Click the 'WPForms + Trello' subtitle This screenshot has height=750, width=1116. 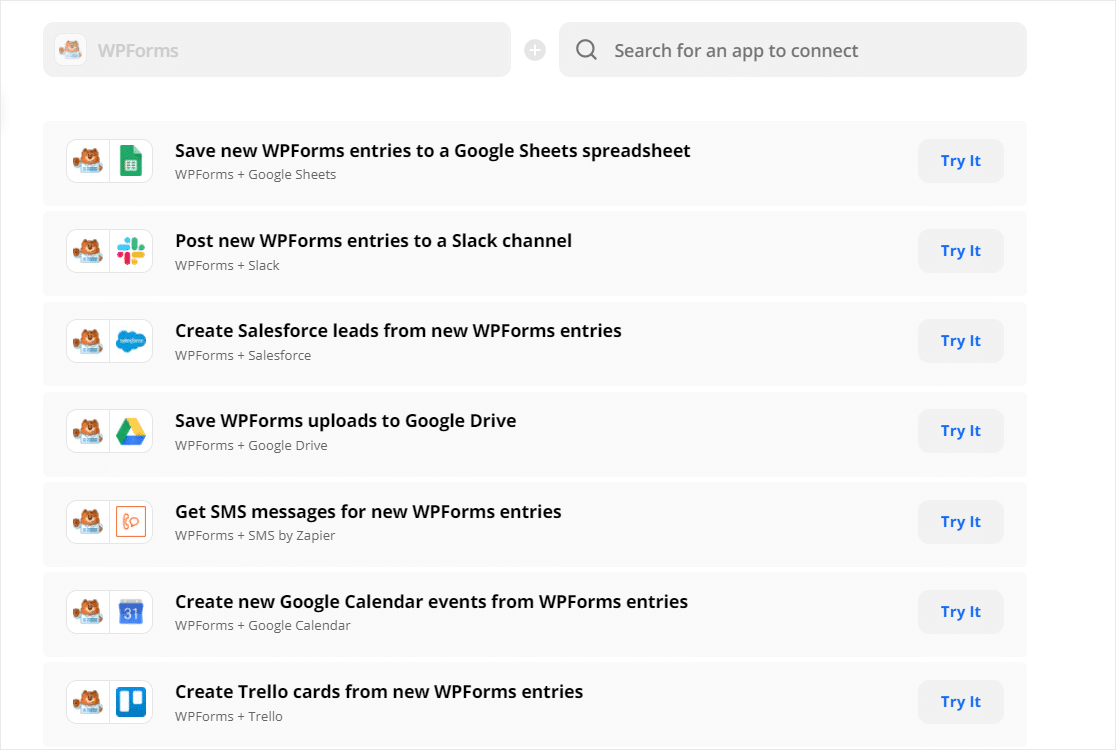coord(228,717)
